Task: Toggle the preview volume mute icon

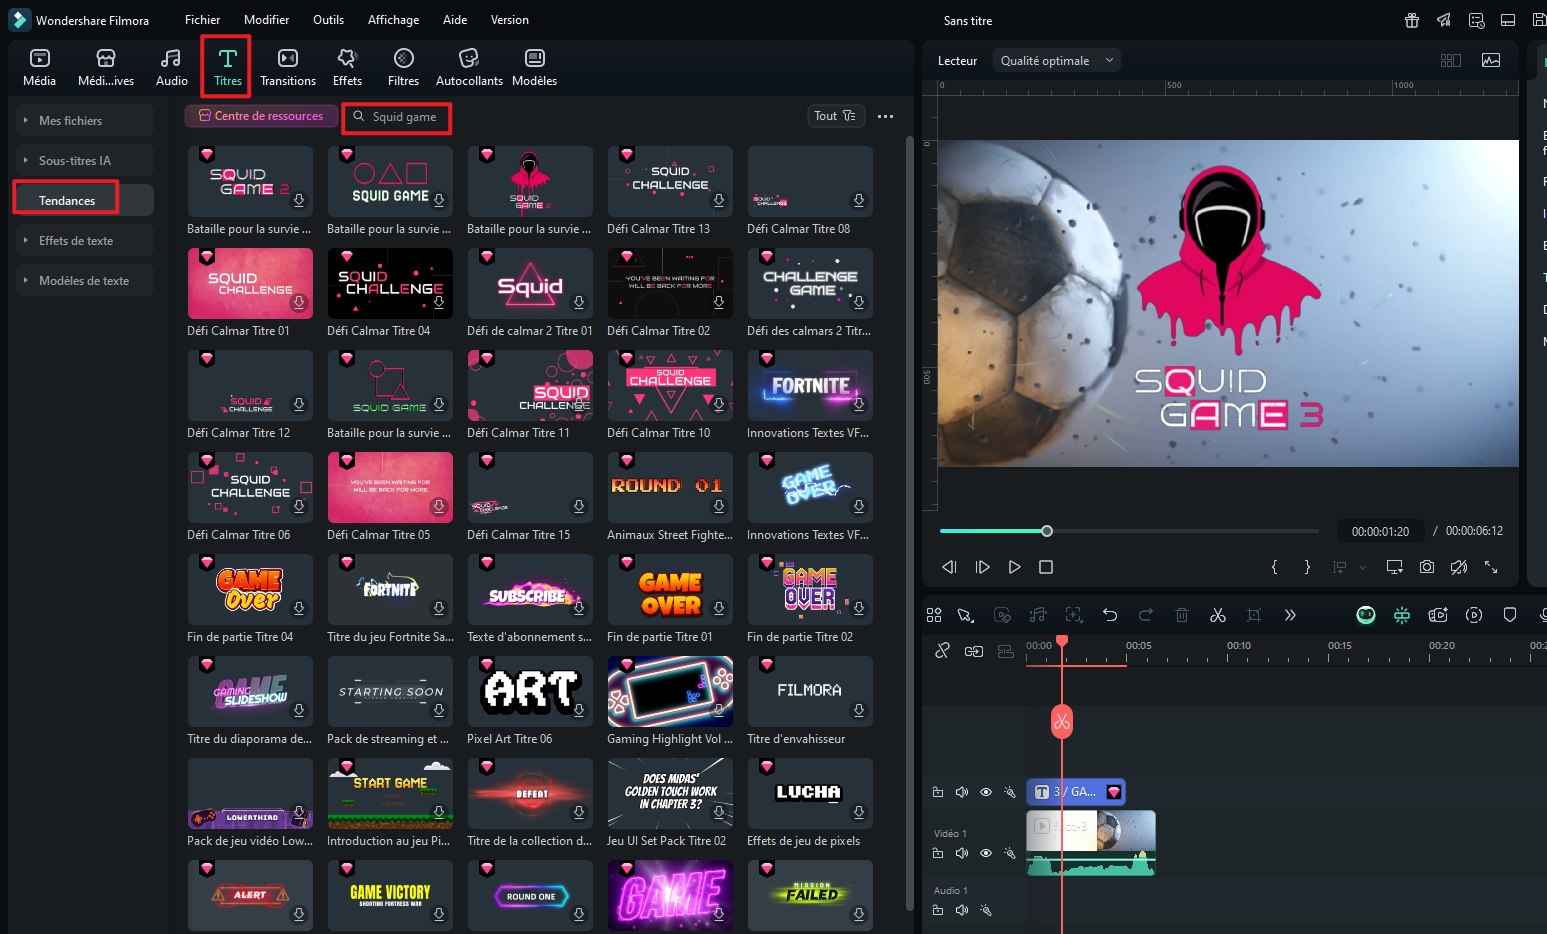Action: [x=1459, y=567]
